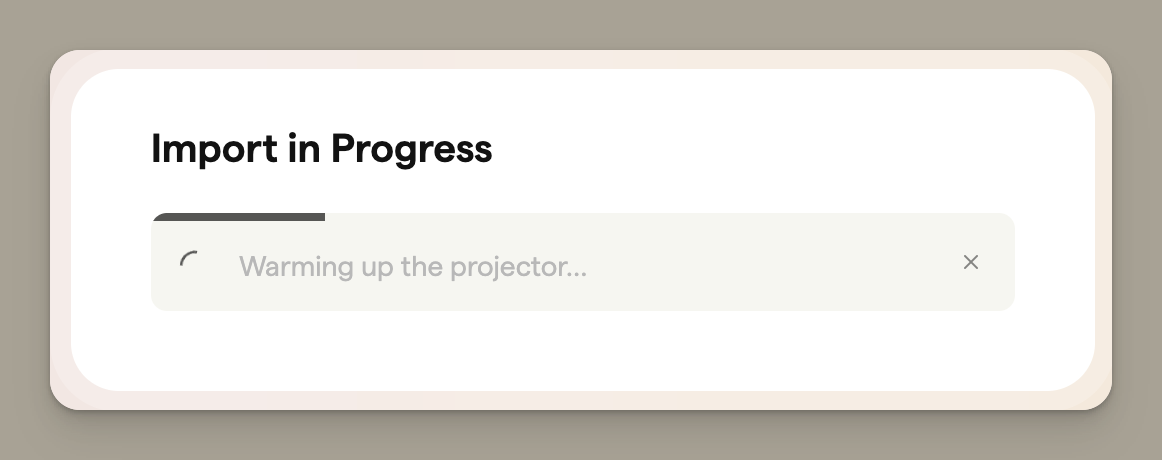Select the spinner beside the status message
Viewport: 1162px width, 460px height.
click(x=189, y=262)
